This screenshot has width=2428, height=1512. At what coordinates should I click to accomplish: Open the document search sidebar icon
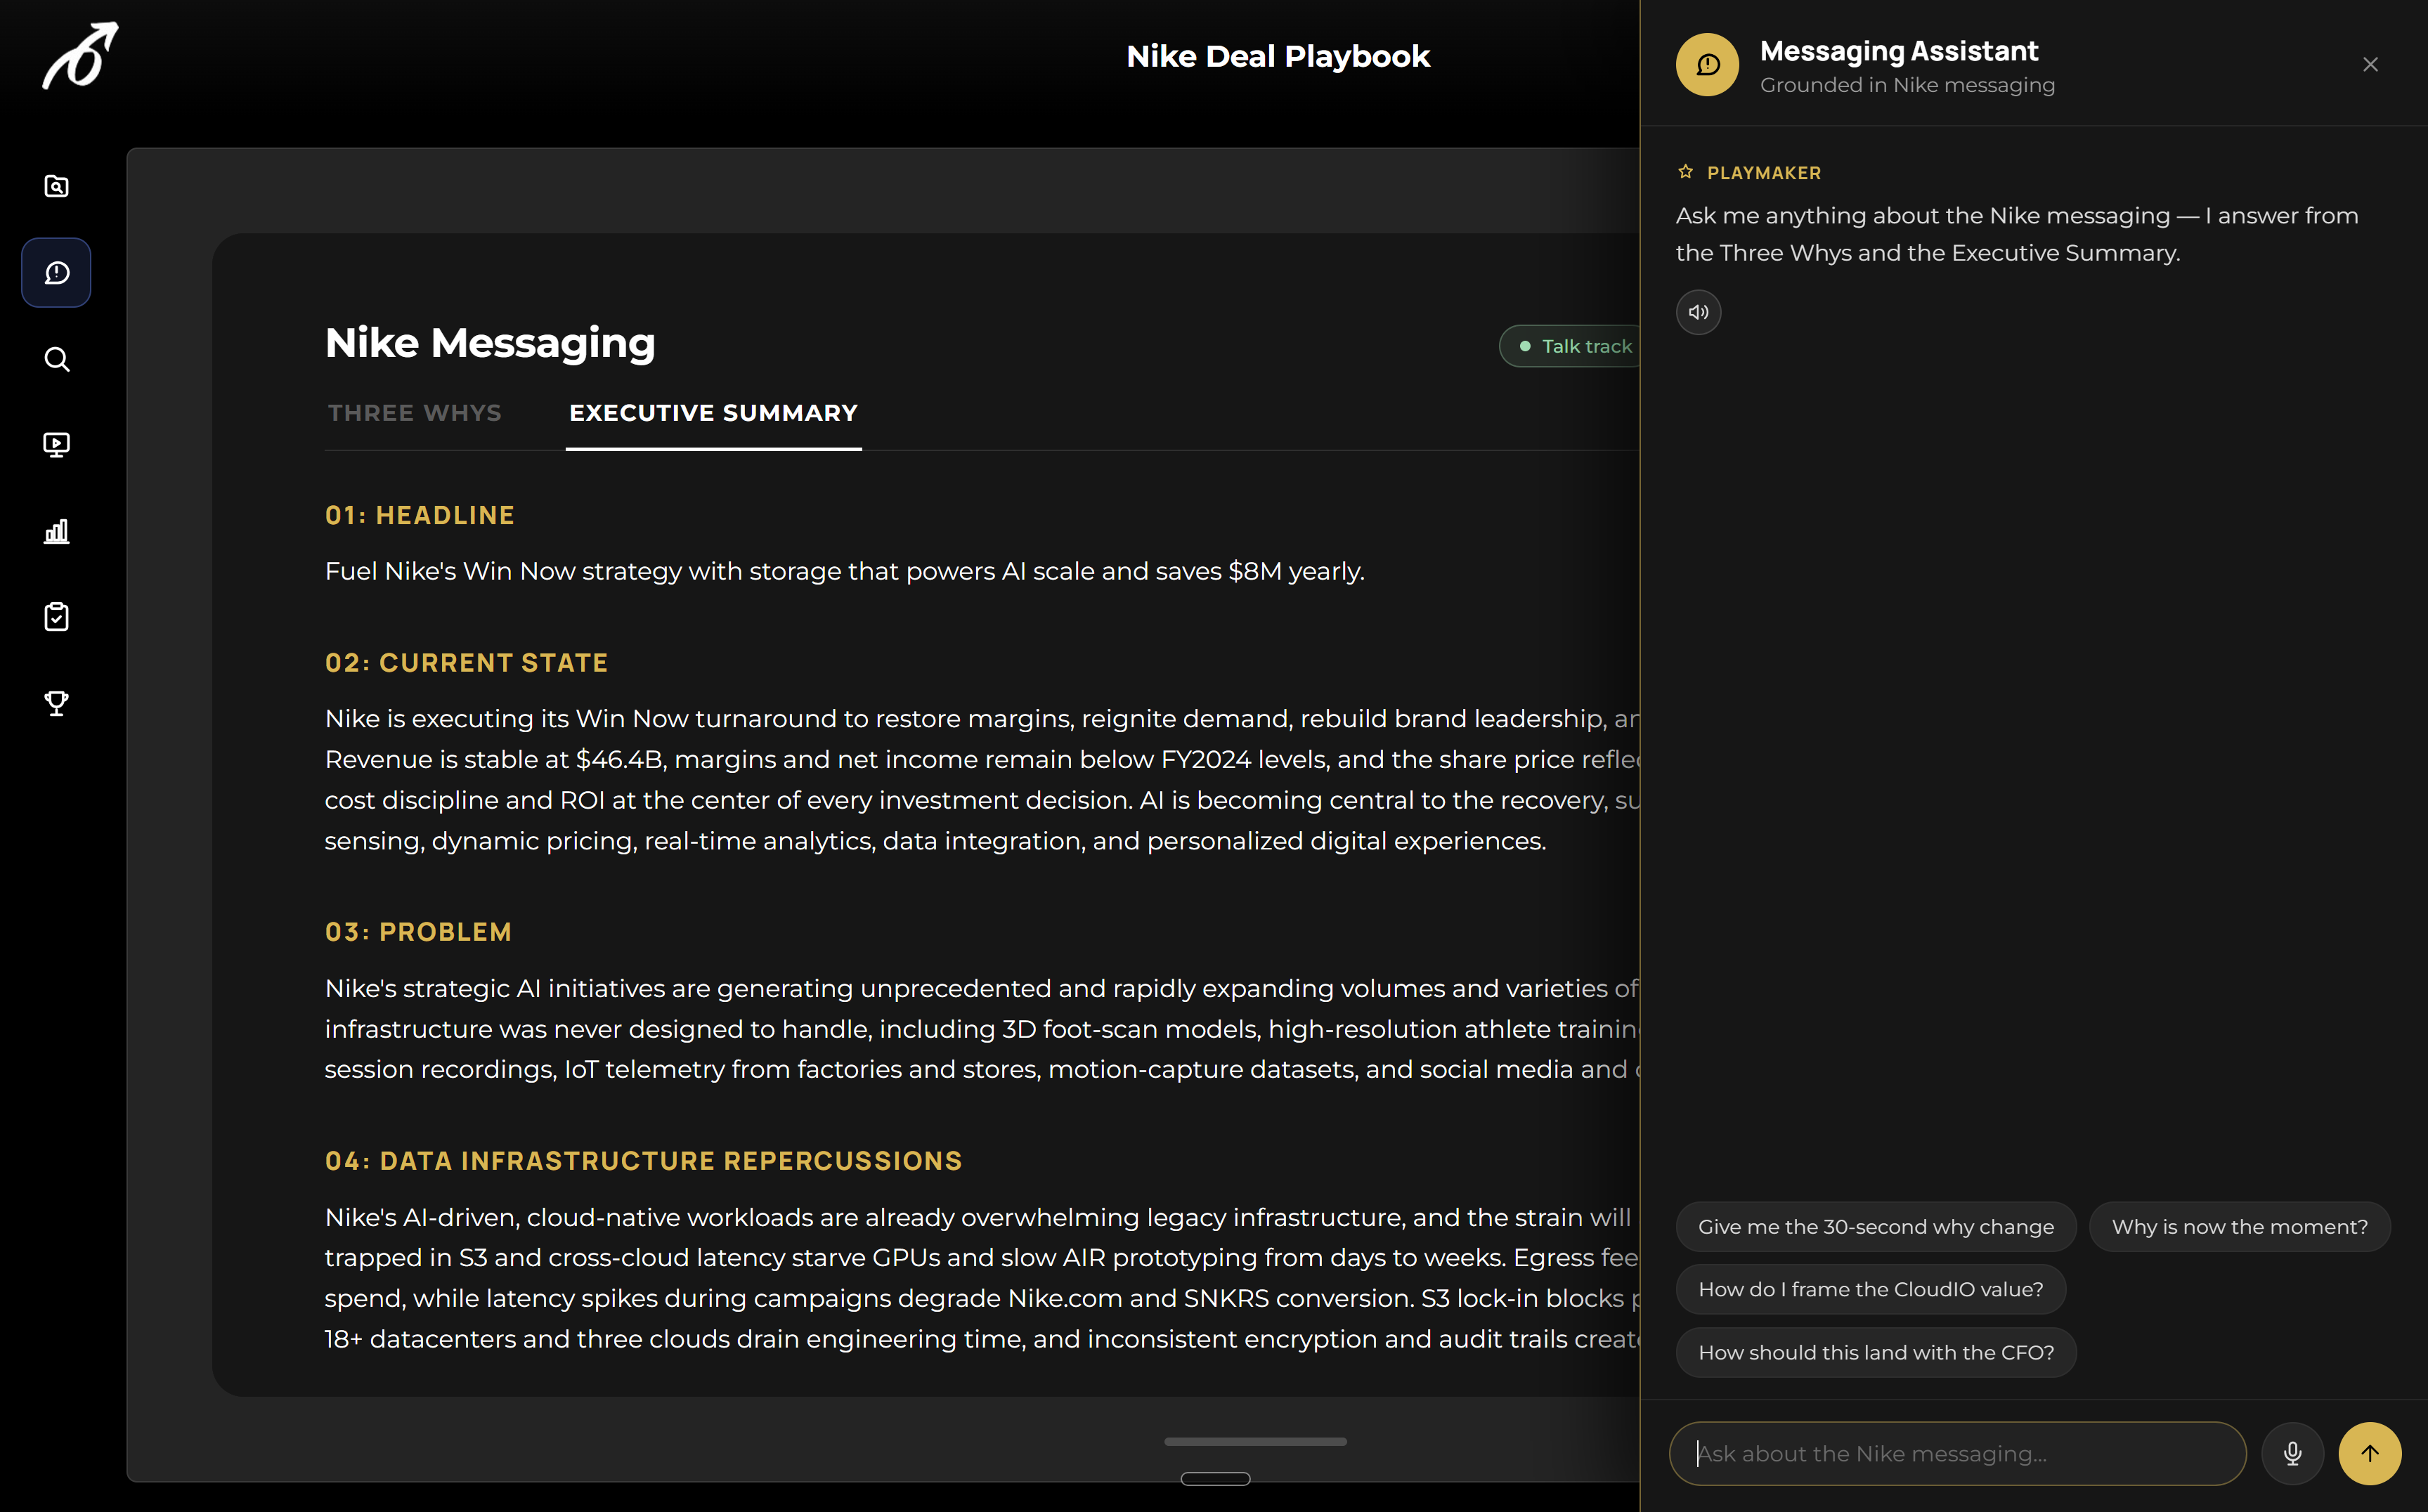57,186
